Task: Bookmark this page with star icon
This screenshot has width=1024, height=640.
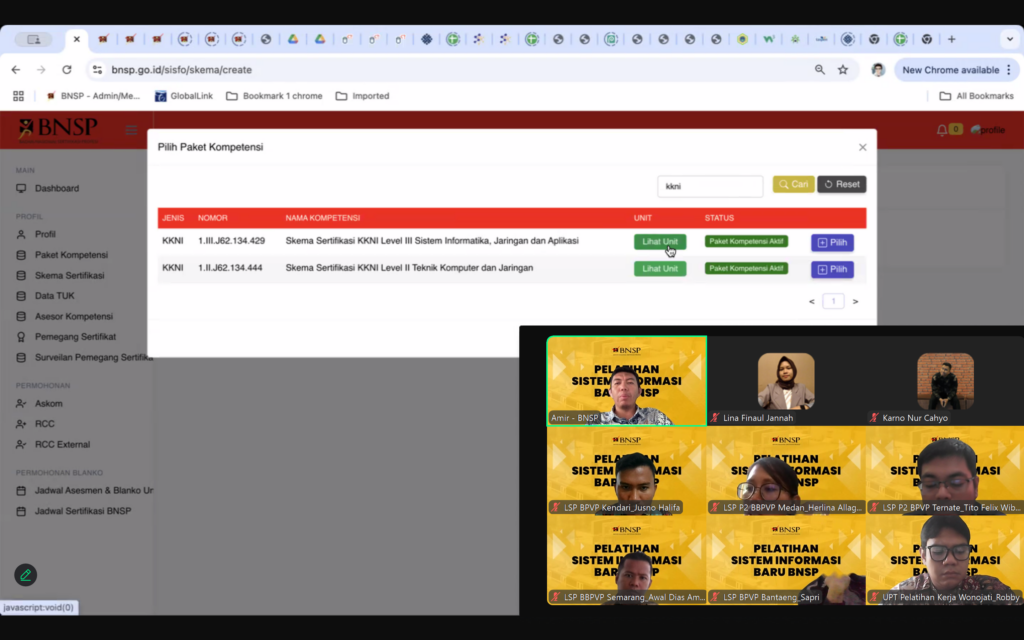Action: click(x=843, y=70)
